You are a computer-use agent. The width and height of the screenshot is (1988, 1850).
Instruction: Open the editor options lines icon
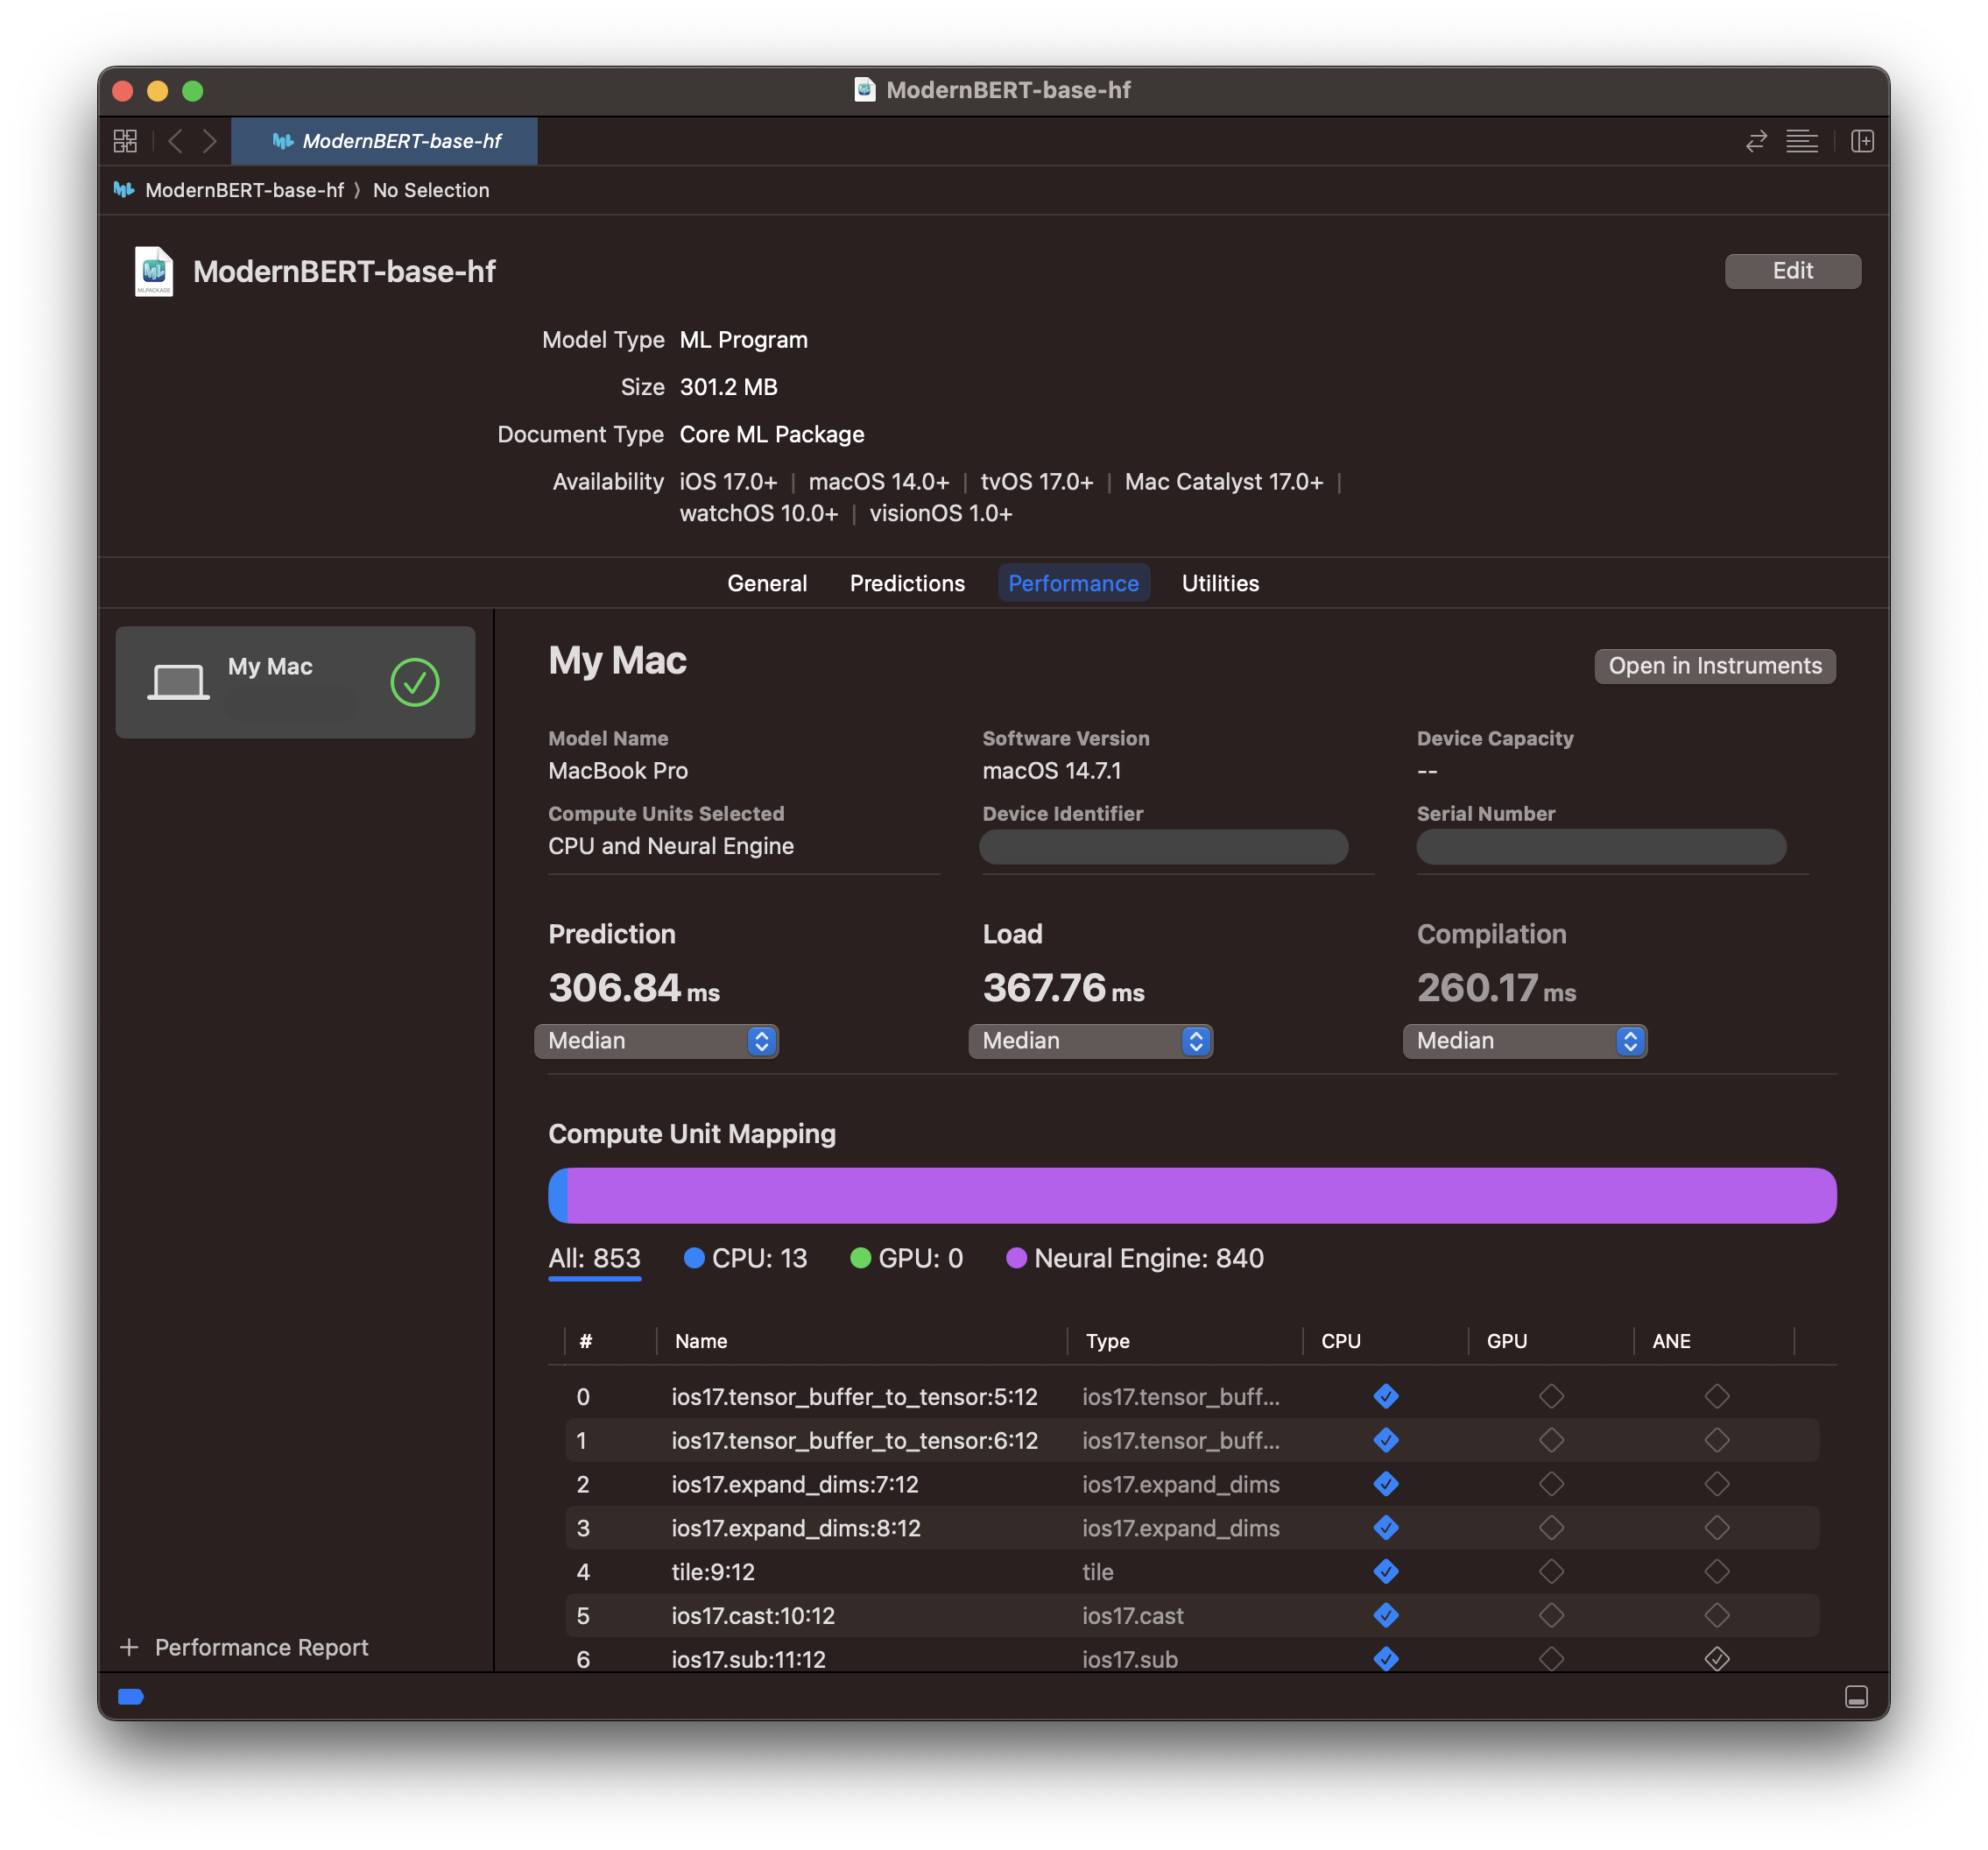point(1802,141)
